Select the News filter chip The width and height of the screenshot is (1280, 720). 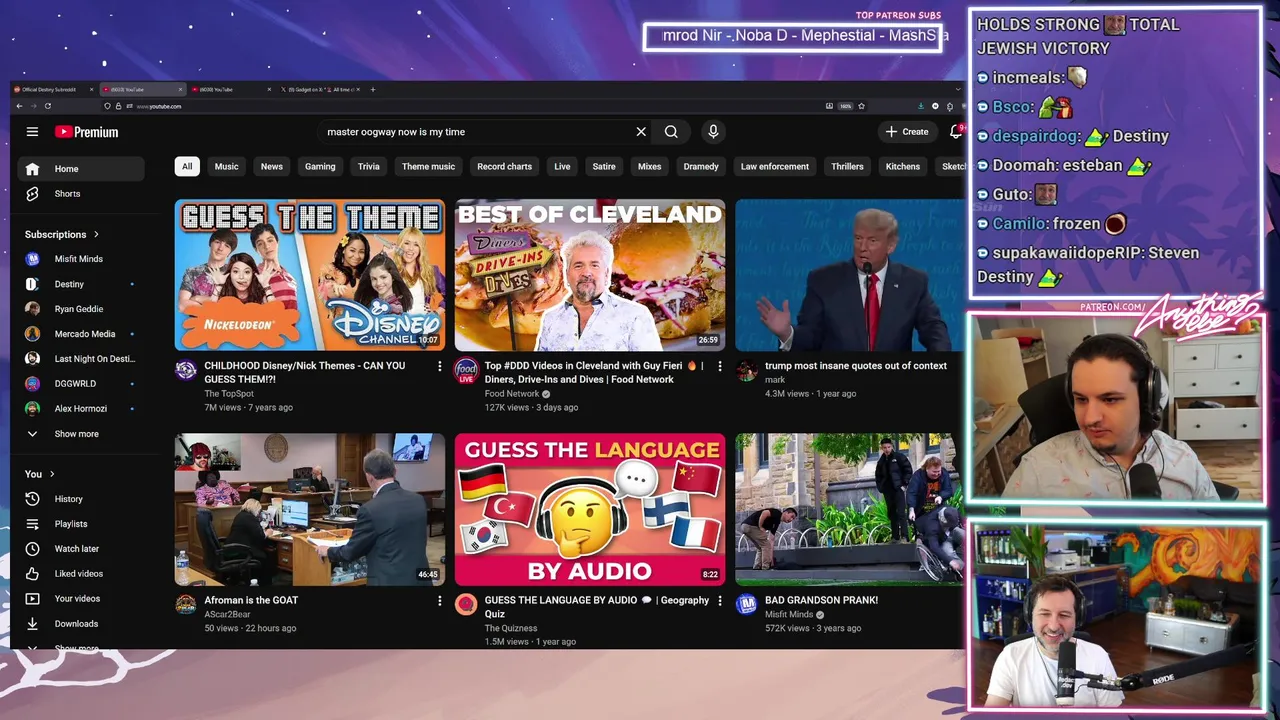coord(272,167)
